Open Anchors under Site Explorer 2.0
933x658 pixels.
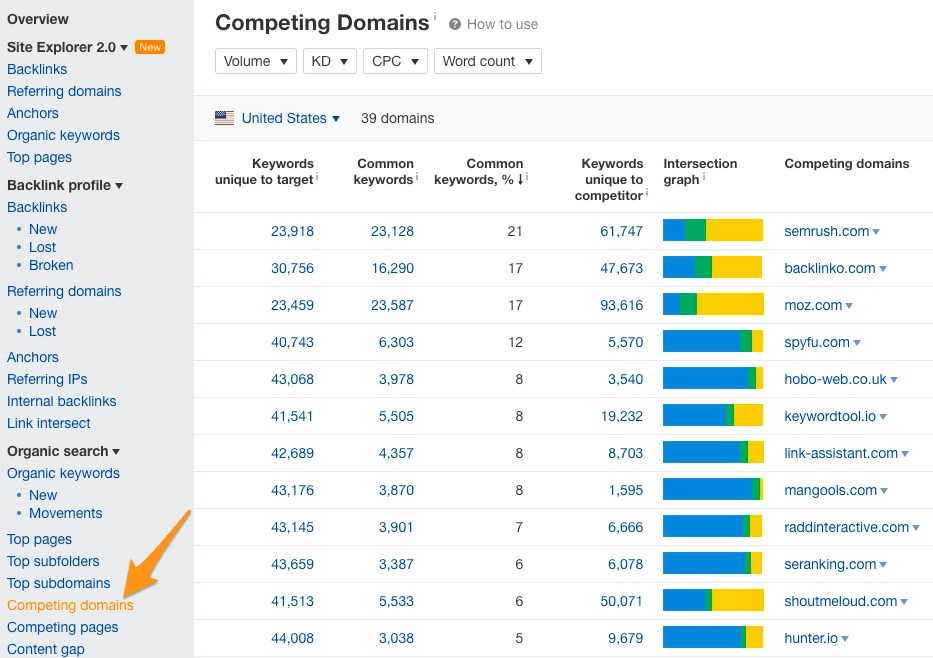[x=33, y=113]
